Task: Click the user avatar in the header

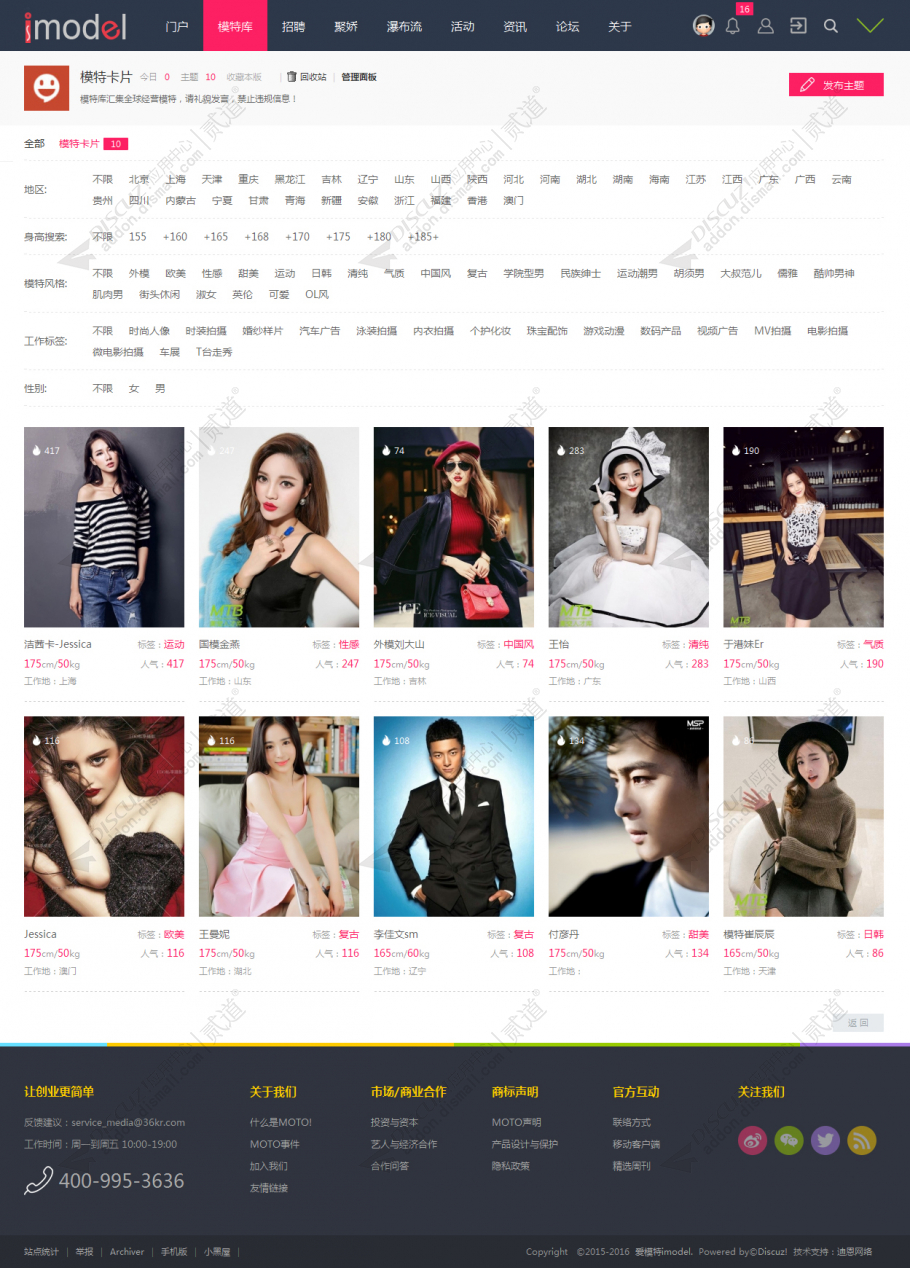Action: [703, 26]
